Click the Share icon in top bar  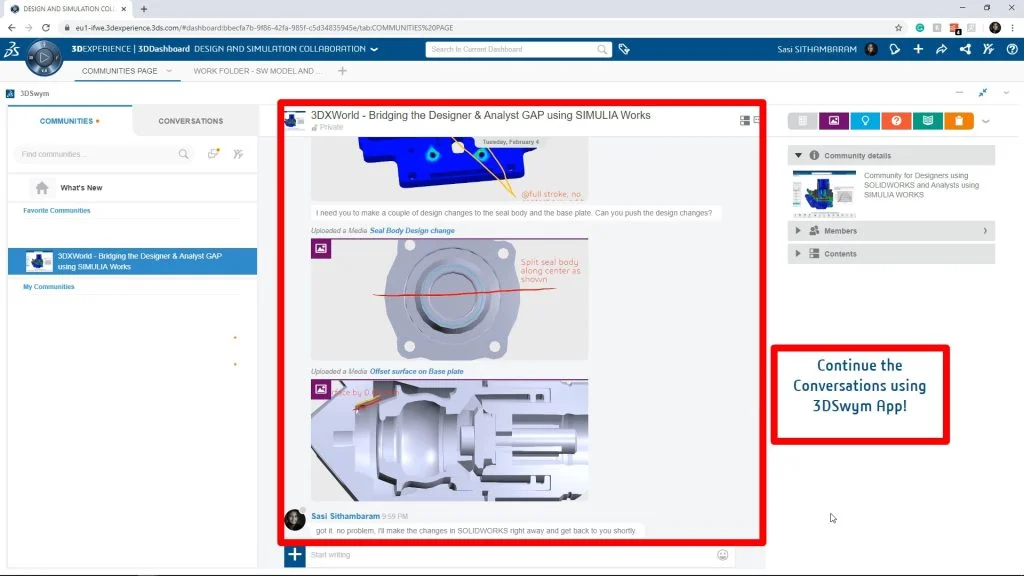pyautogui.click(x=941, y=49)
